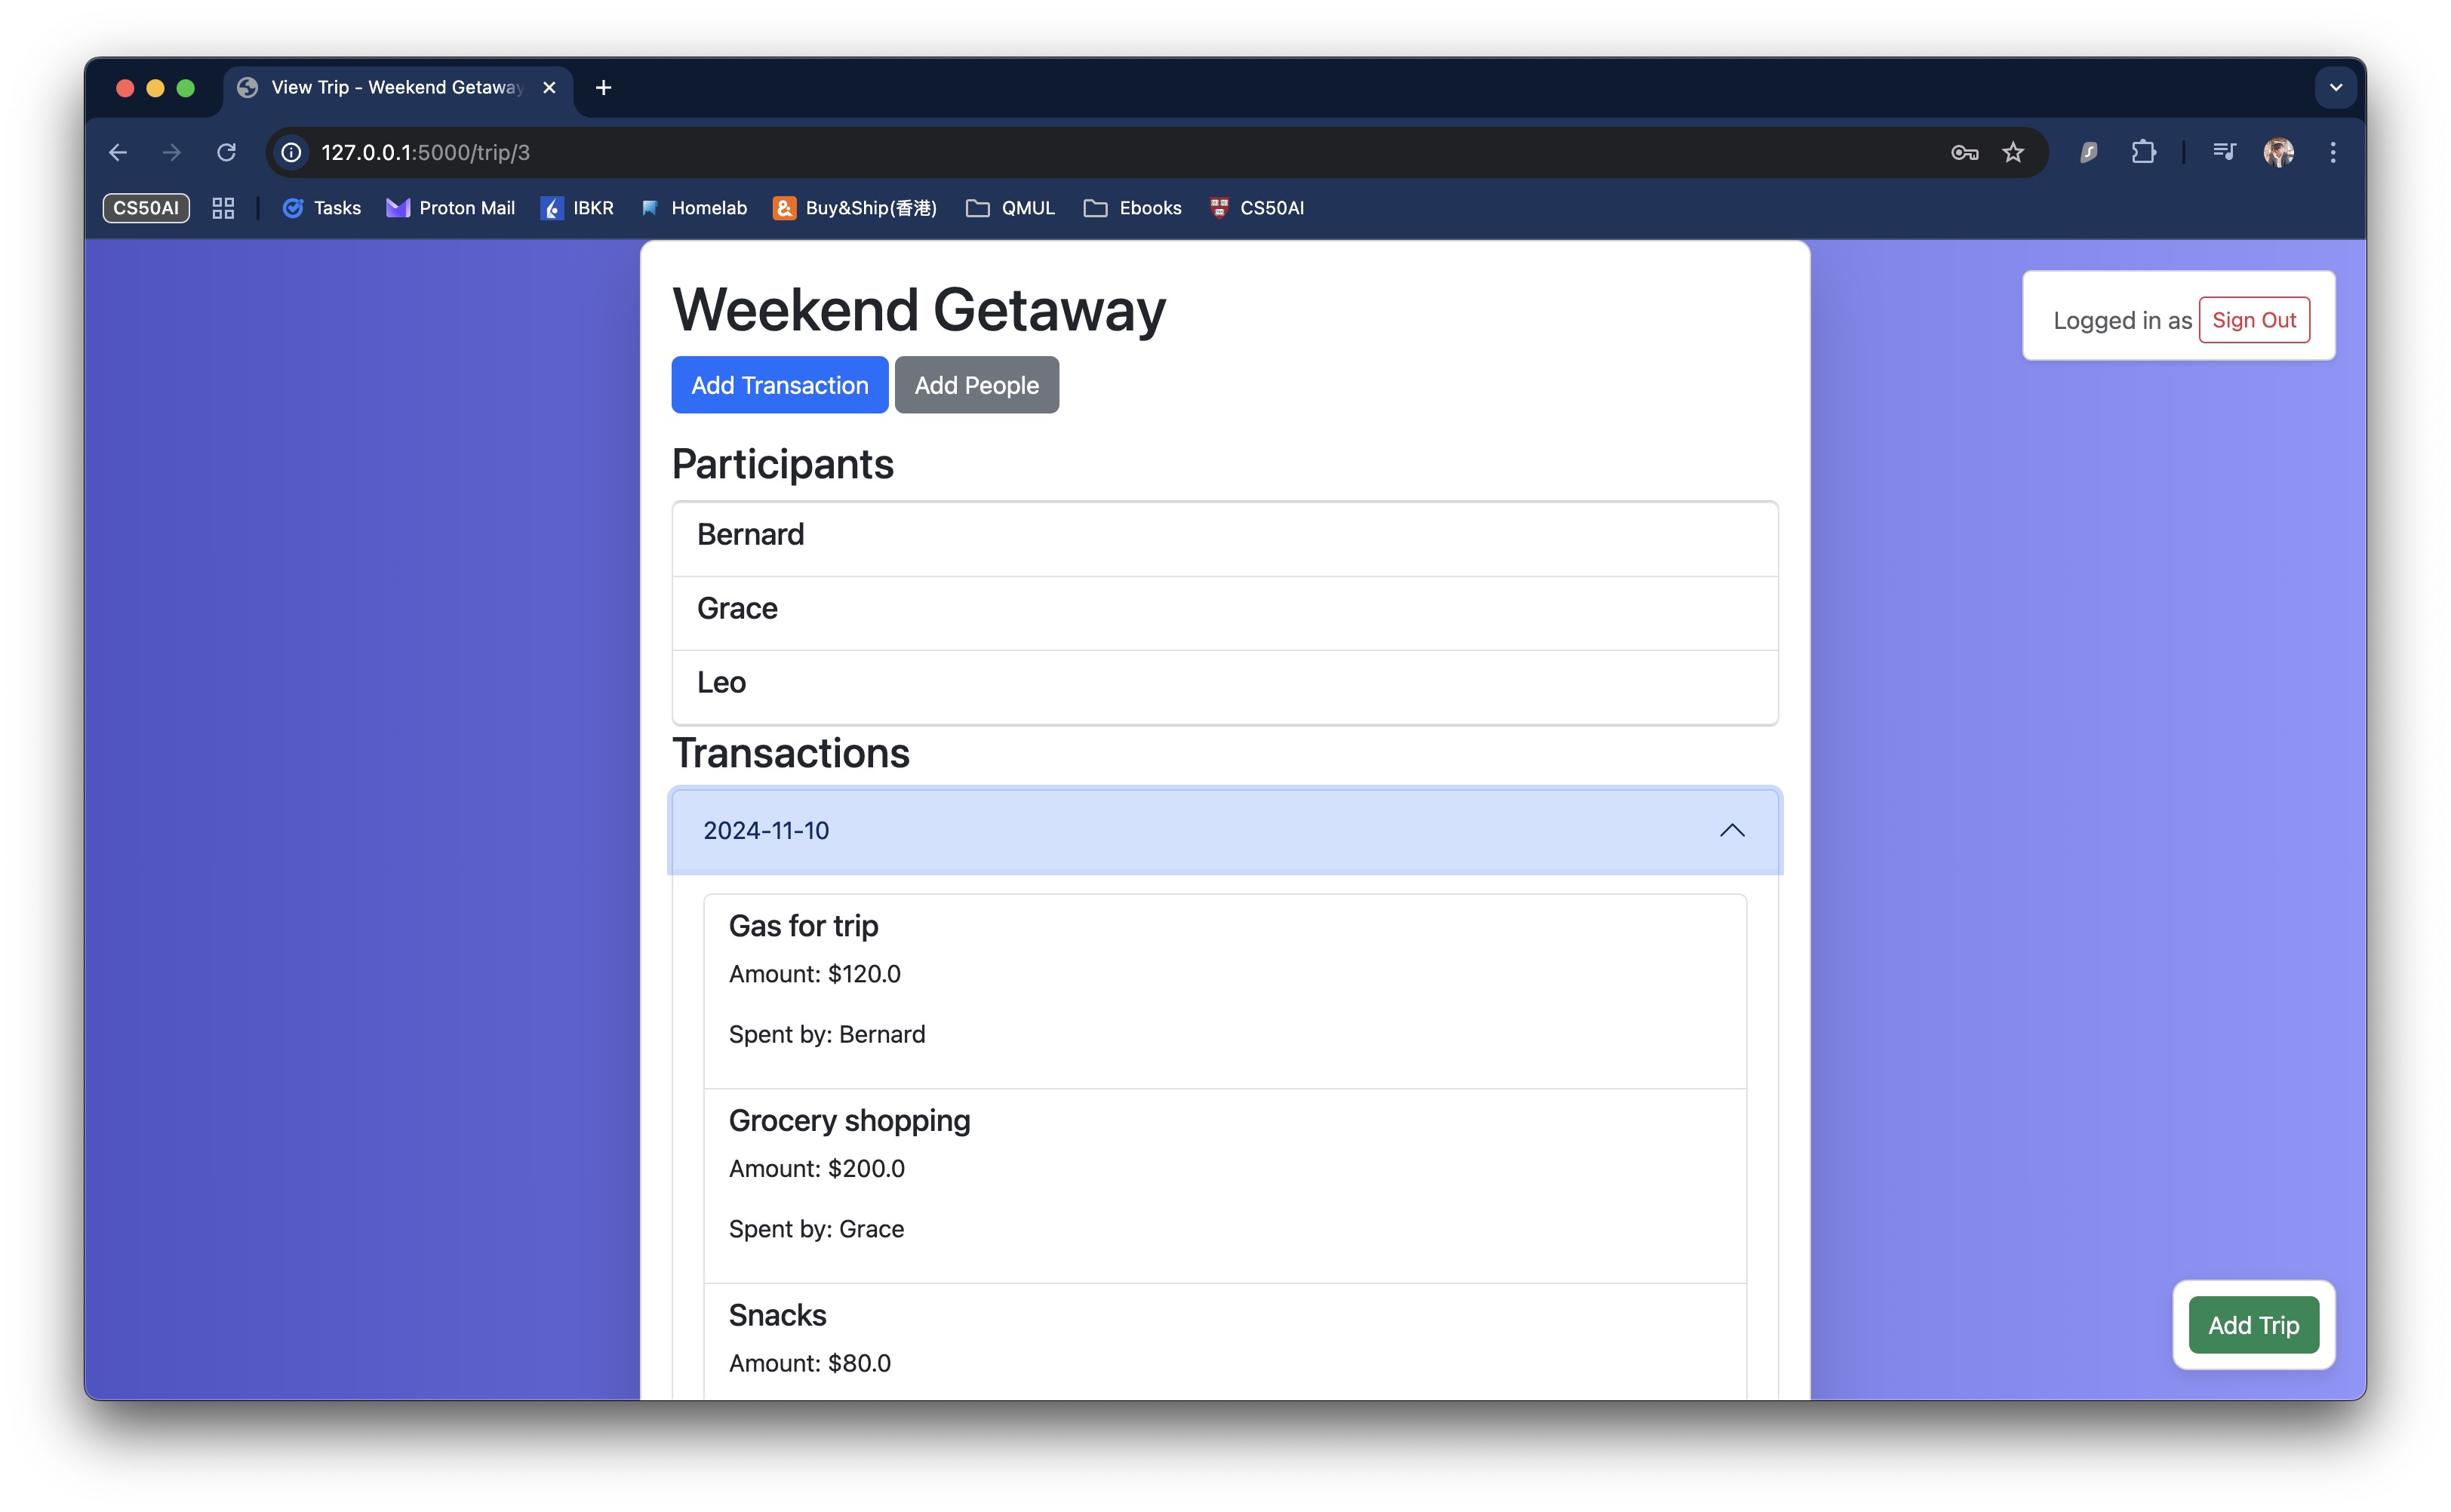Click the Add People button

point(977,385)
